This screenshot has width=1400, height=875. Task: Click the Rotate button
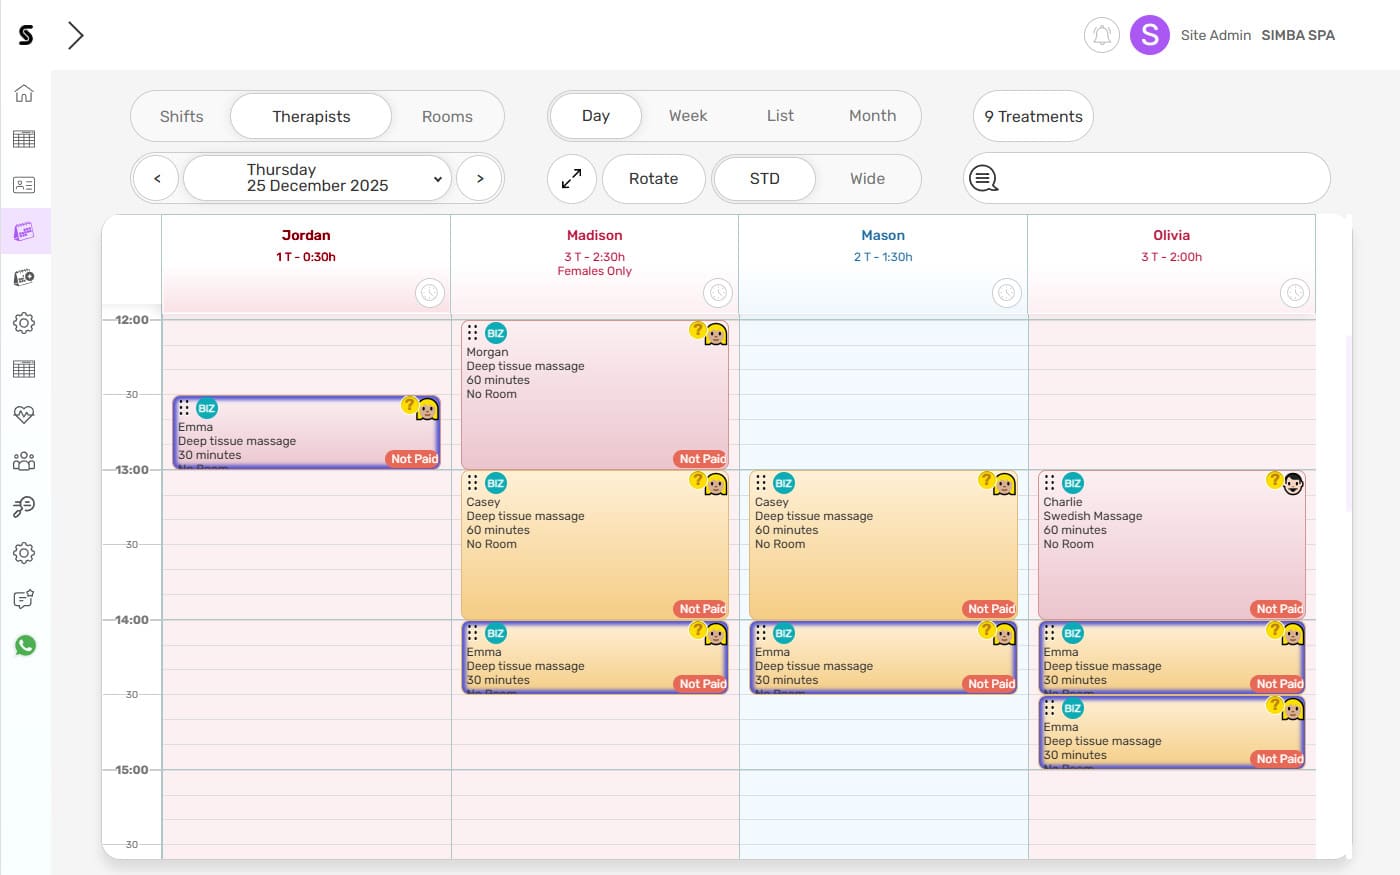pos(653,178)
